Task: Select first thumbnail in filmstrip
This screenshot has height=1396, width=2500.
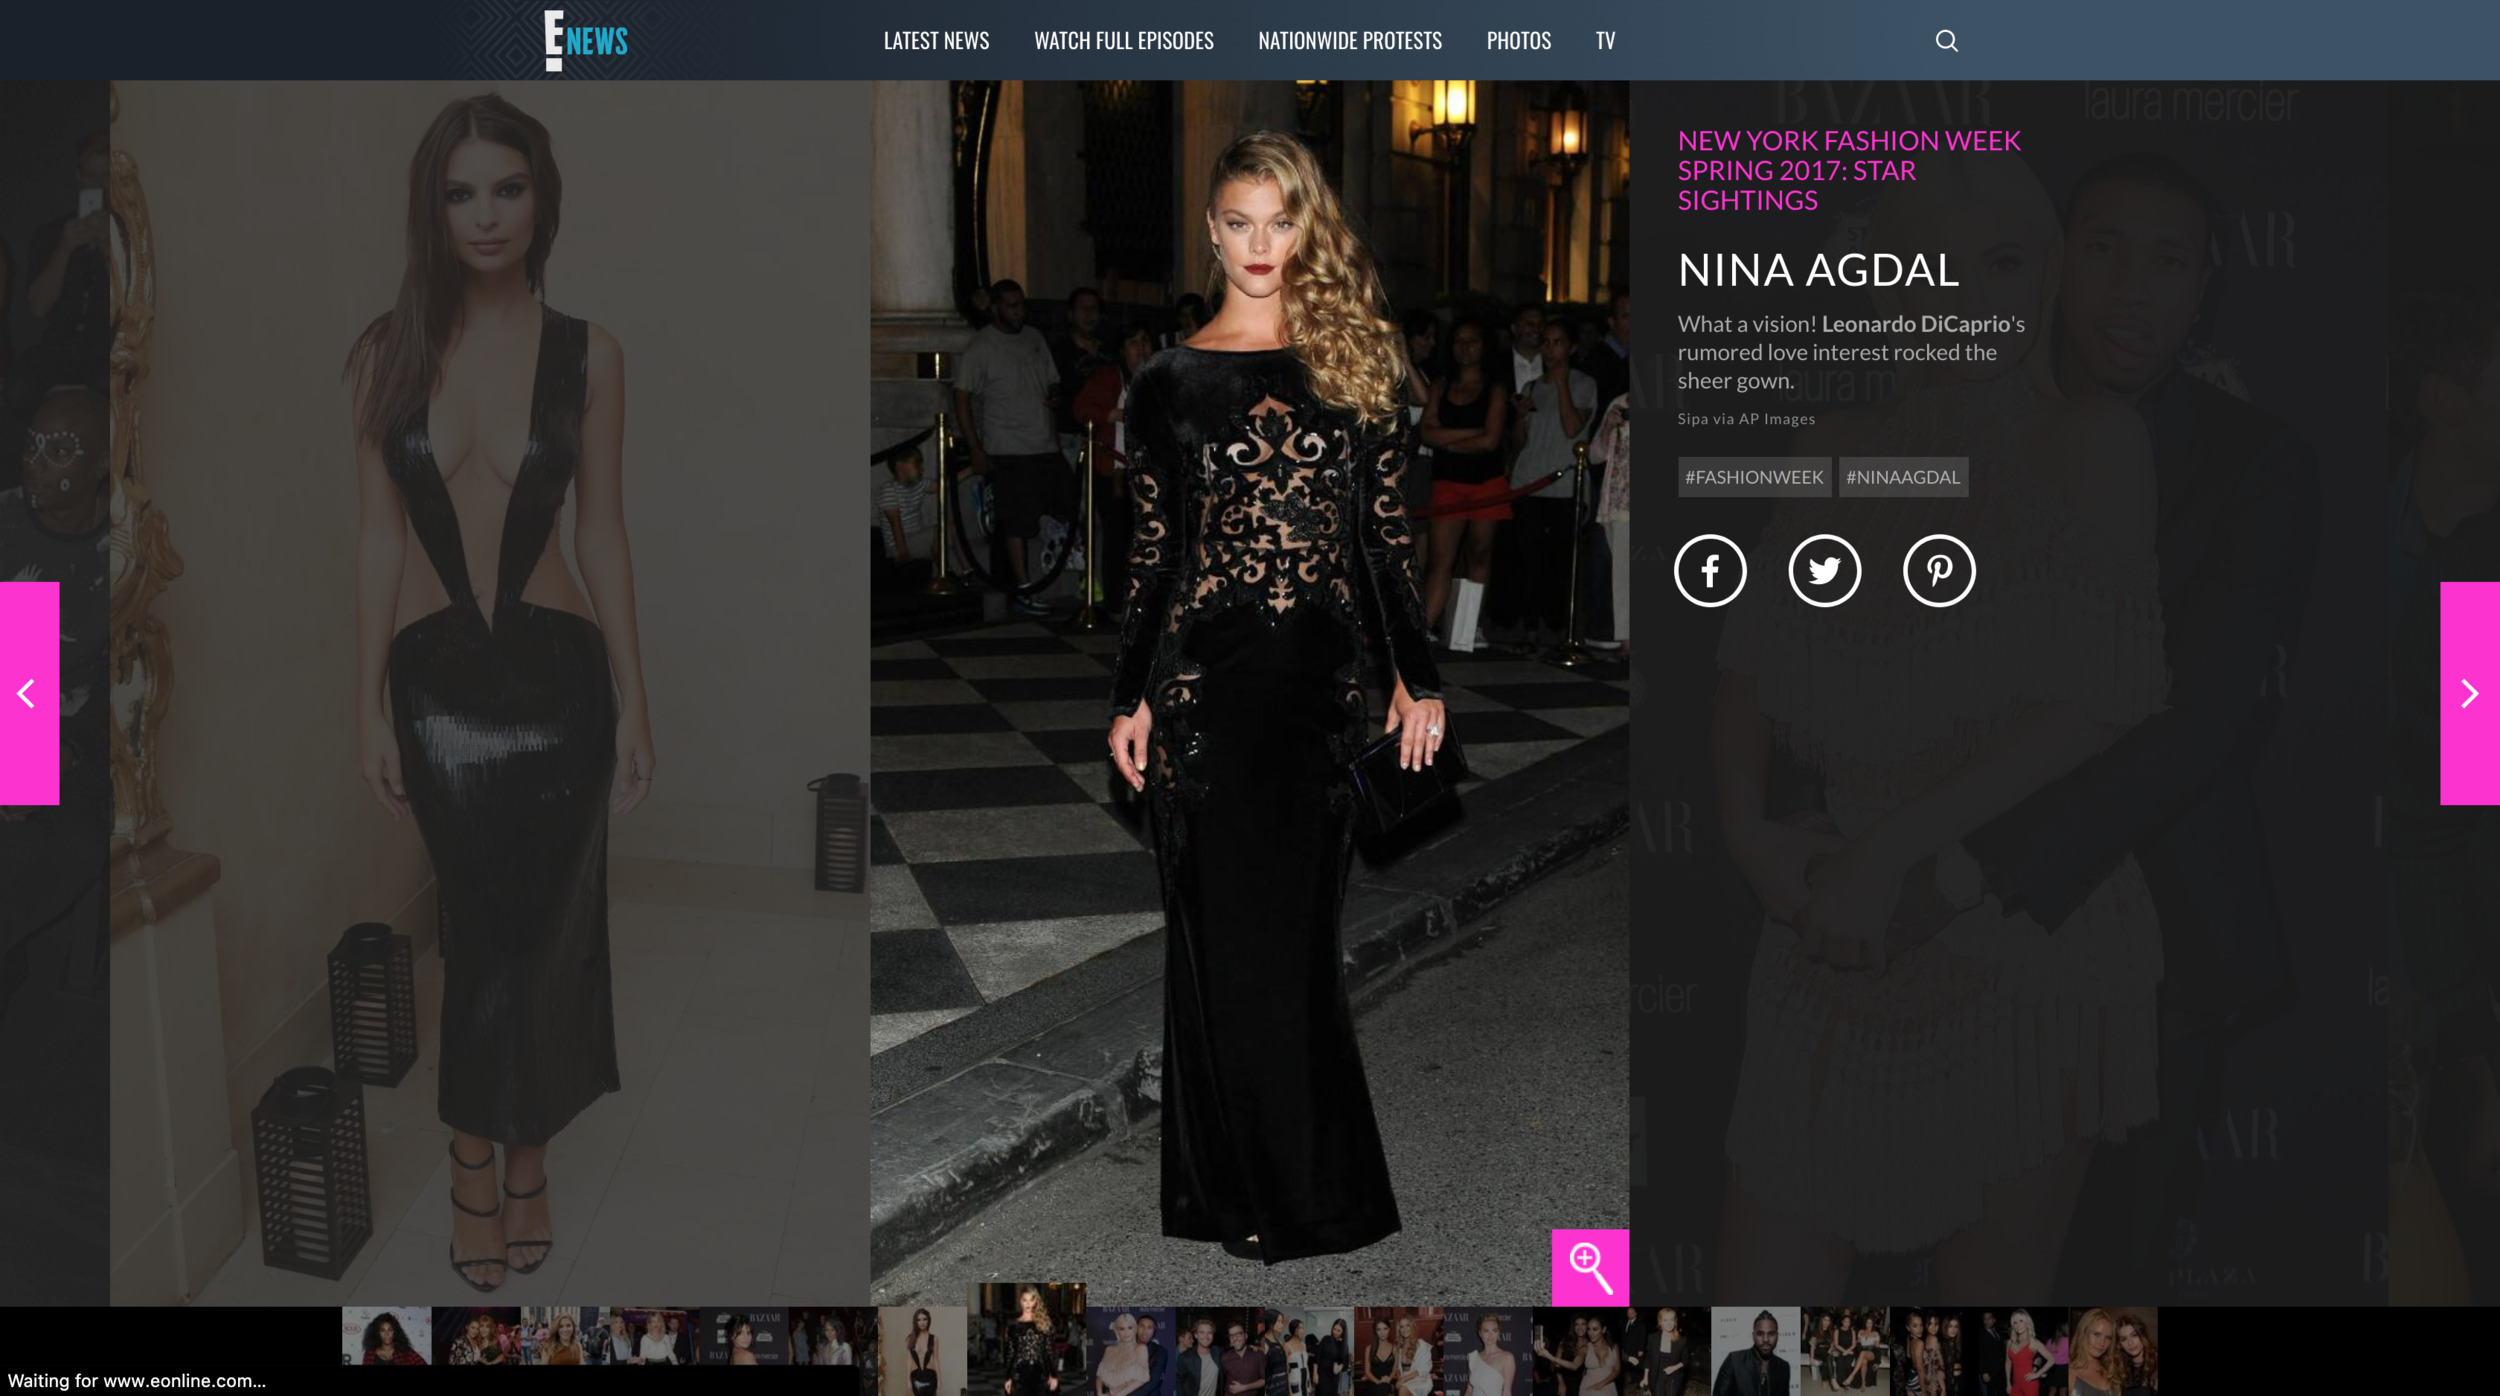Action: 386,1335
